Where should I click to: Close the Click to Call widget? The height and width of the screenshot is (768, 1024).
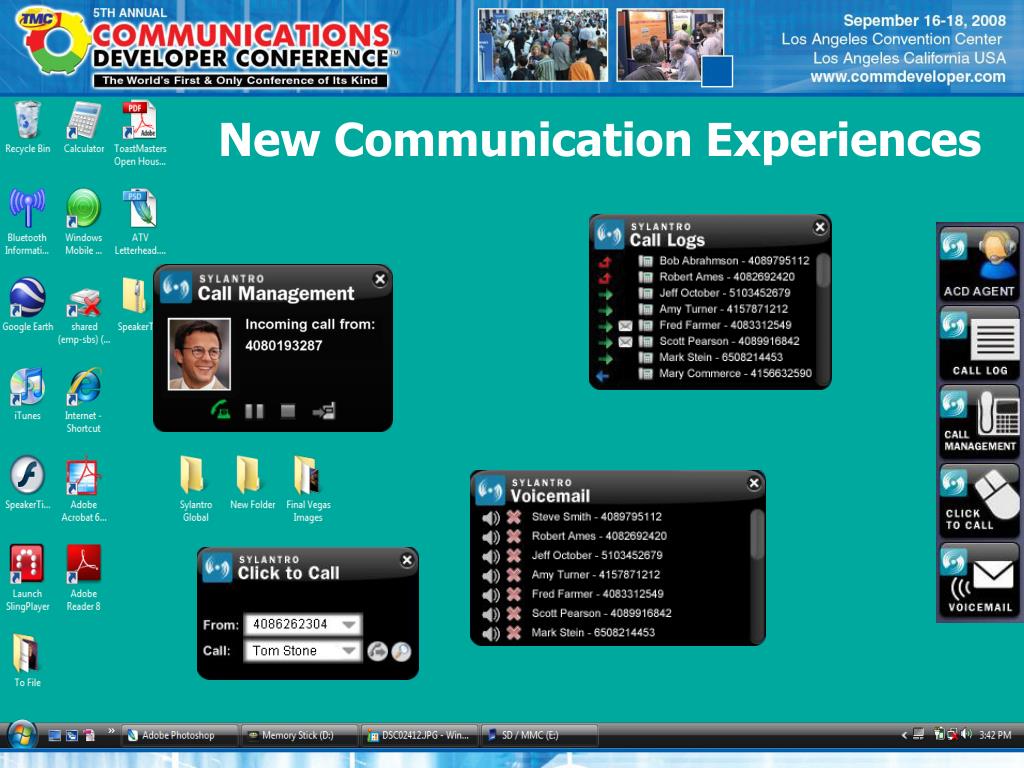click(x=407, y=560)
